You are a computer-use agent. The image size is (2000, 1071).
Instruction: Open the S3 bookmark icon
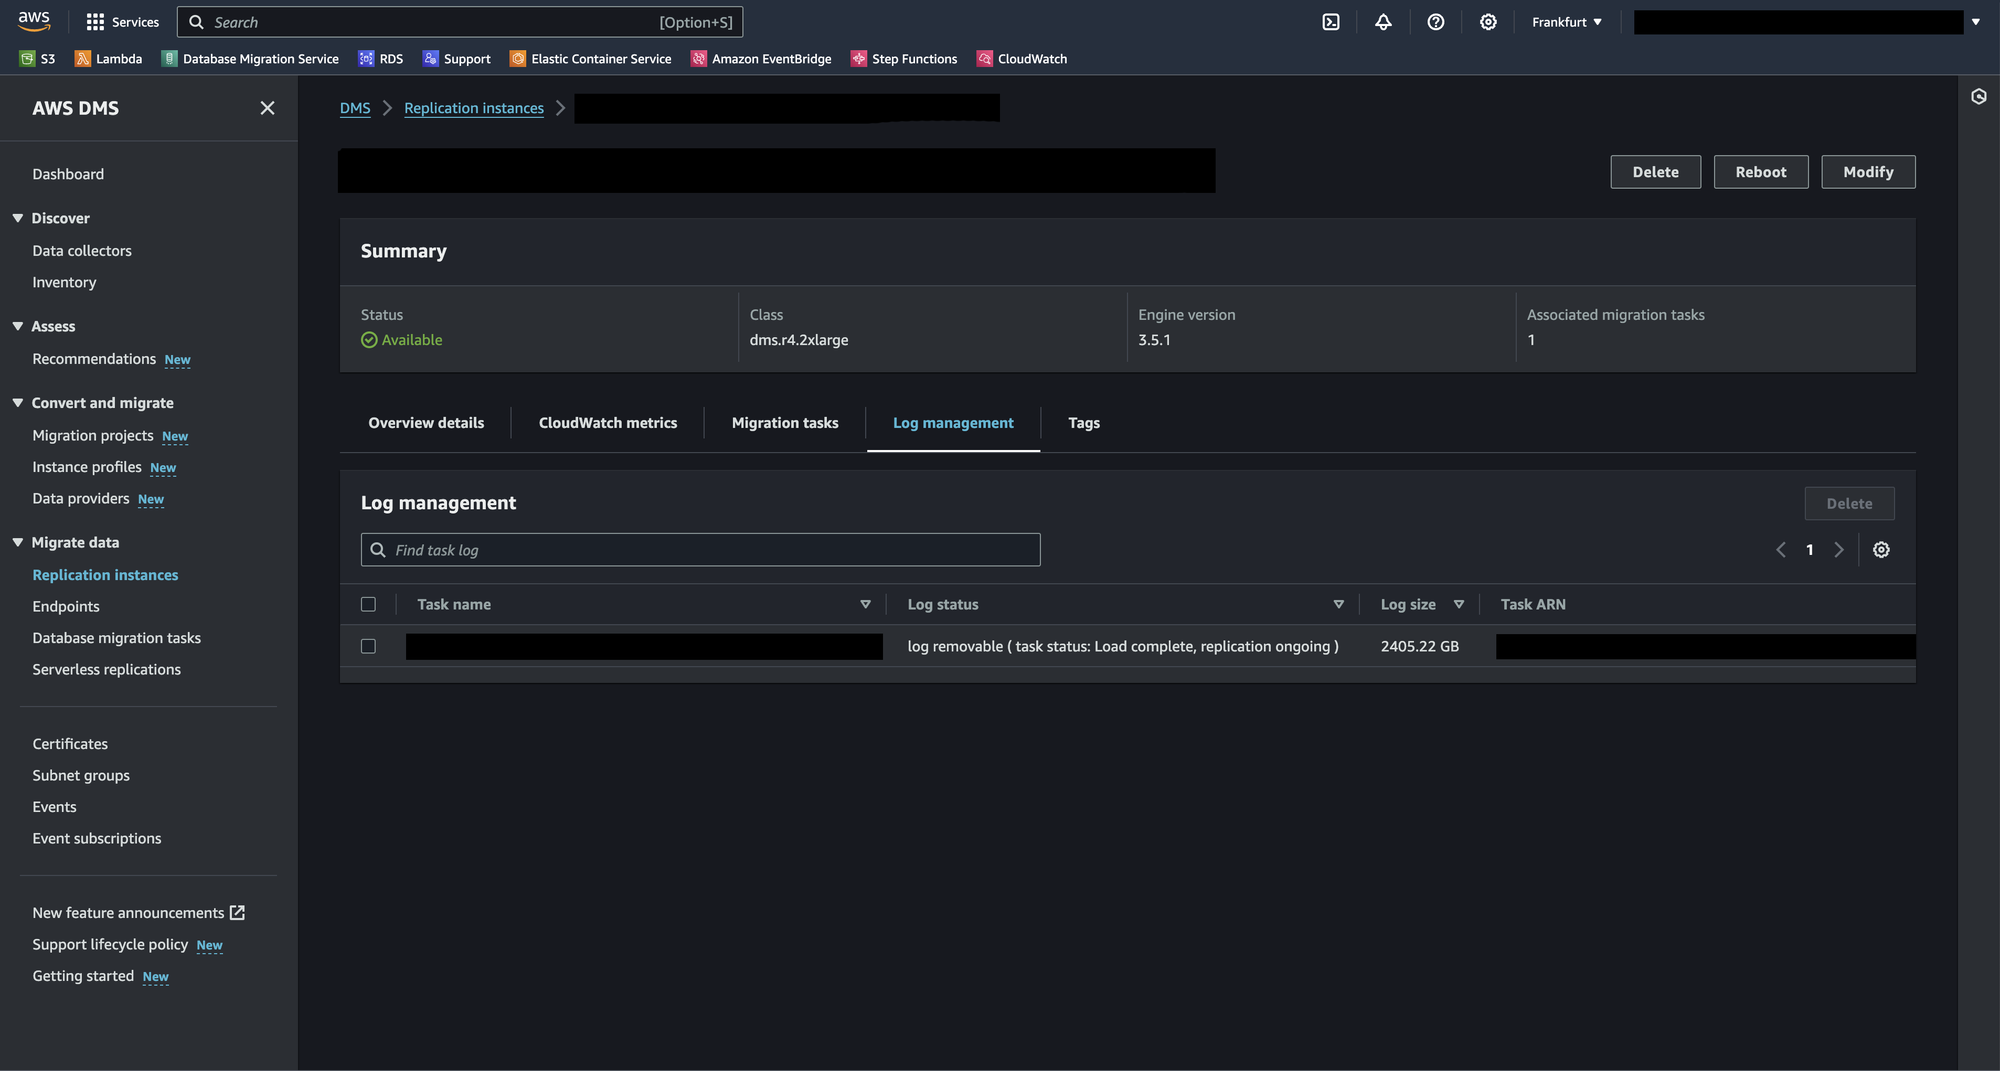point(27,59)
